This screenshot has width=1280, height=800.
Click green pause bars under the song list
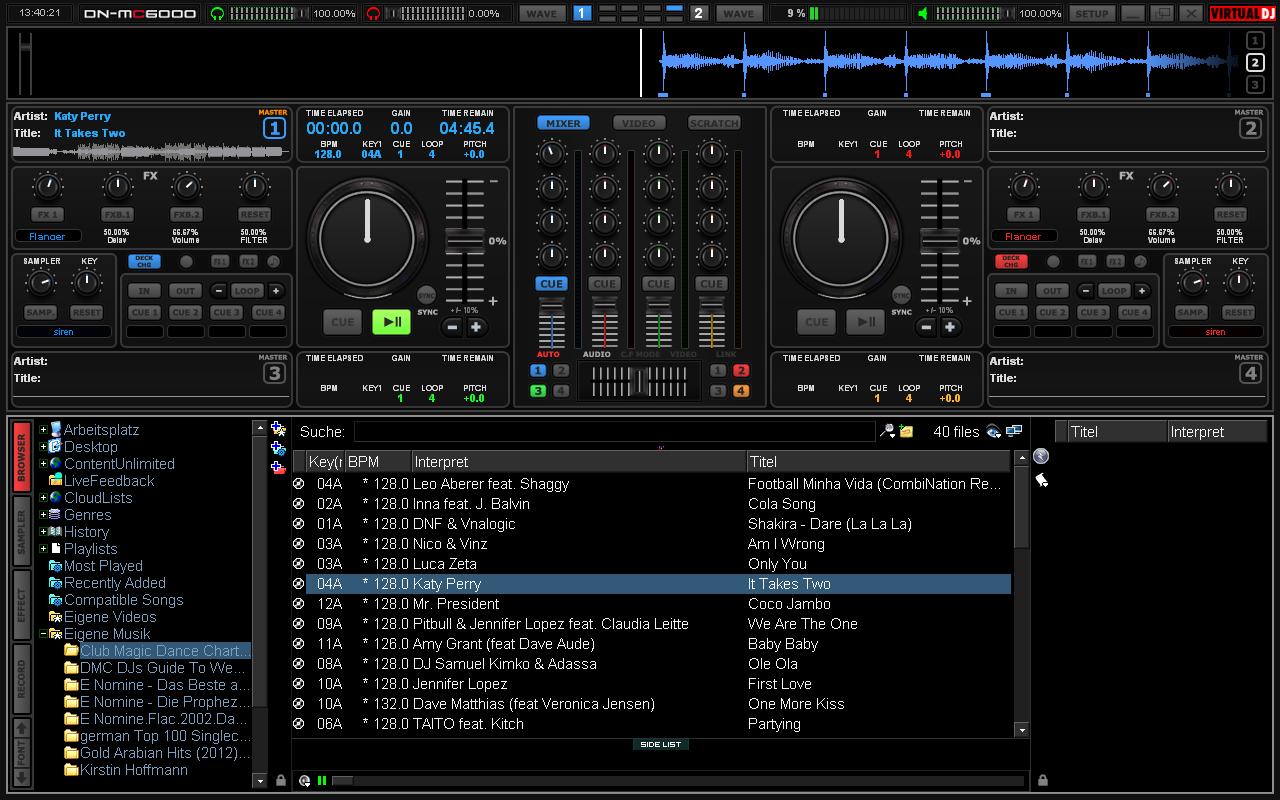(322, 781)
